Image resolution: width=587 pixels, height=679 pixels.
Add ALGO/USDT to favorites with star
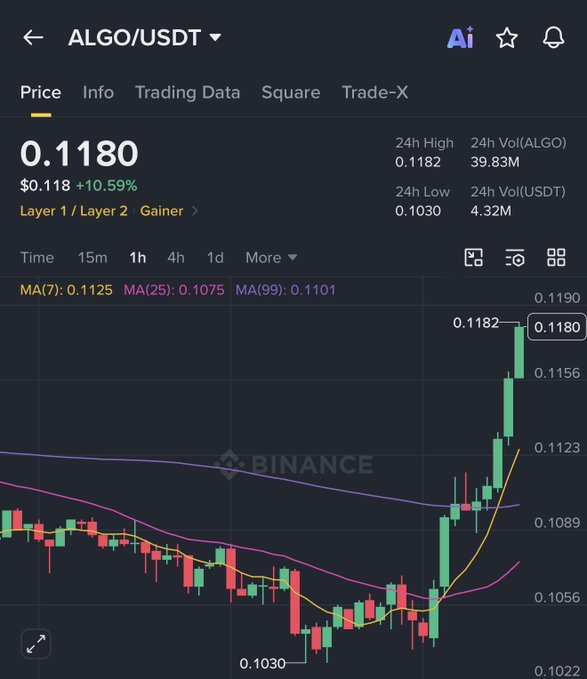(x=506, y=38)
